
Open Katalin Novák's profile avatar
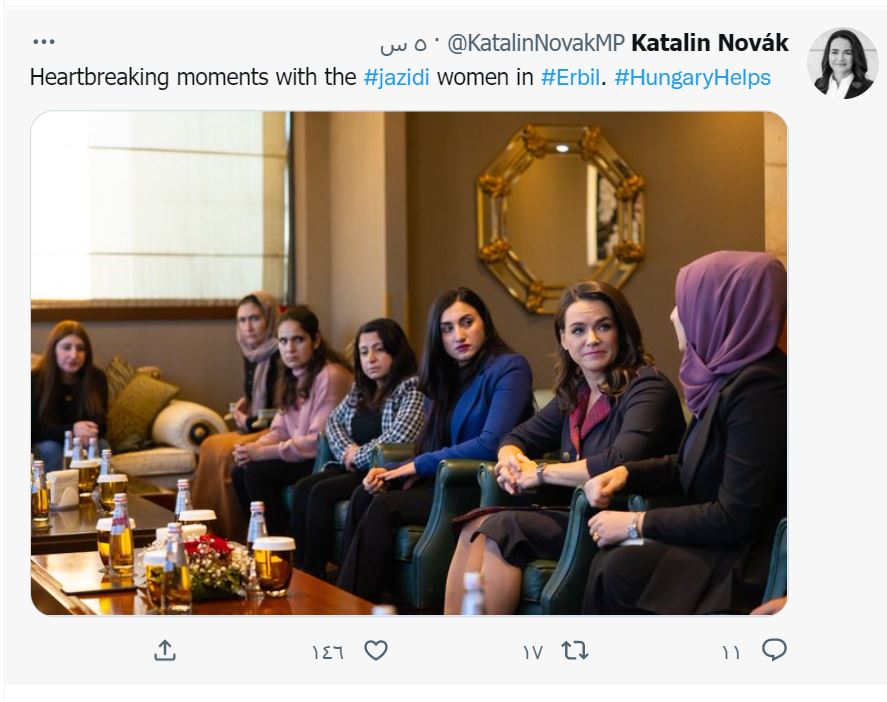842,63
